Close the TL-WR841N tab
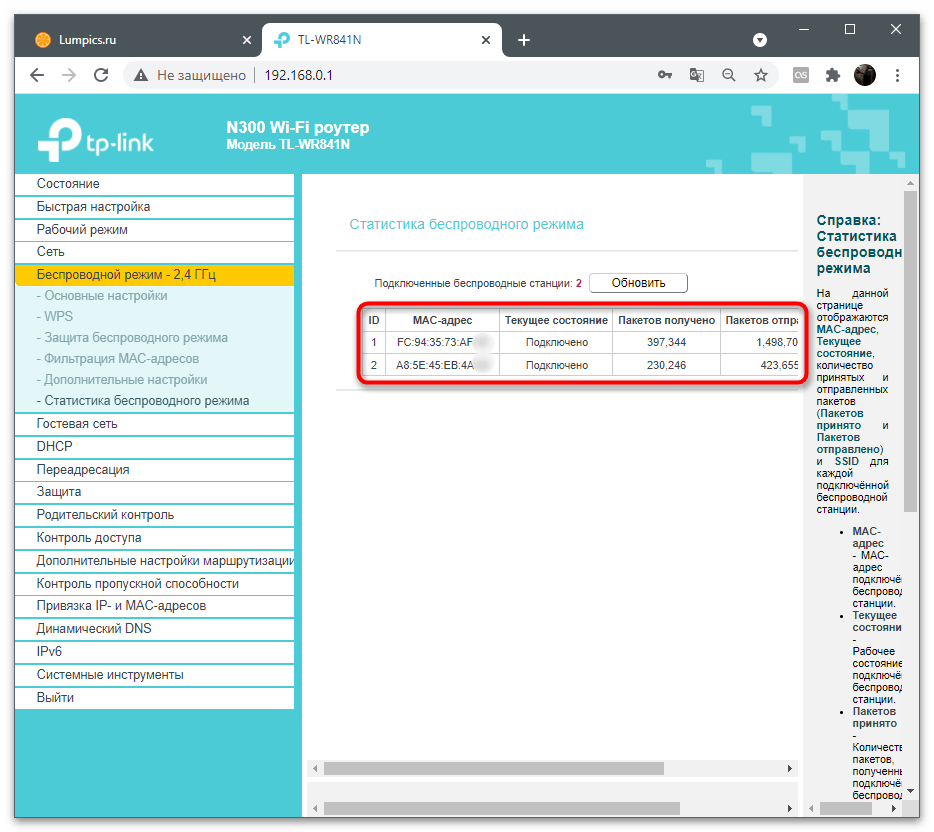The height and width of the screenshot is (832, 934). click(x=486, y=40)
